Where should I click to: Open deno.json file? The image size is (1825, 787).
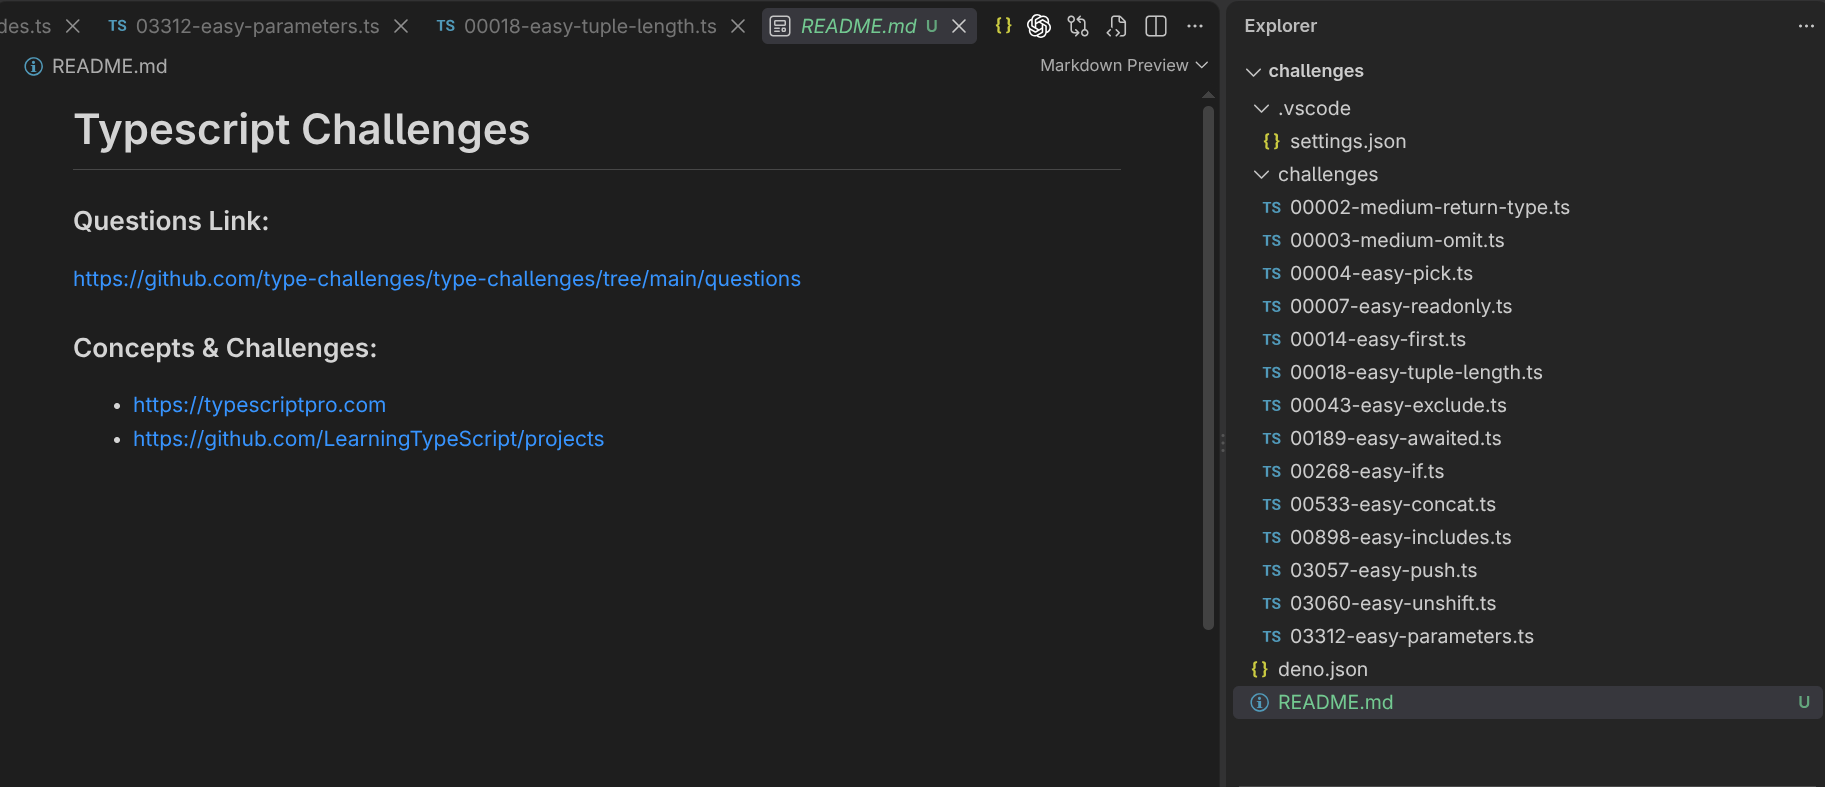pyautogui.click(x=1322, y=669)
